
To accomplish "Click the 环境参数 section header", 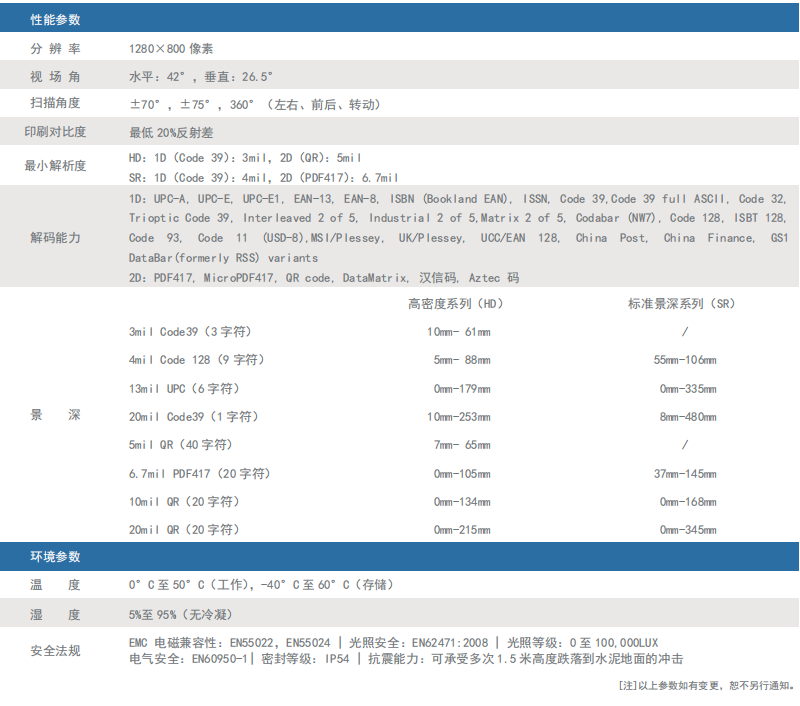I will point(399,557).
